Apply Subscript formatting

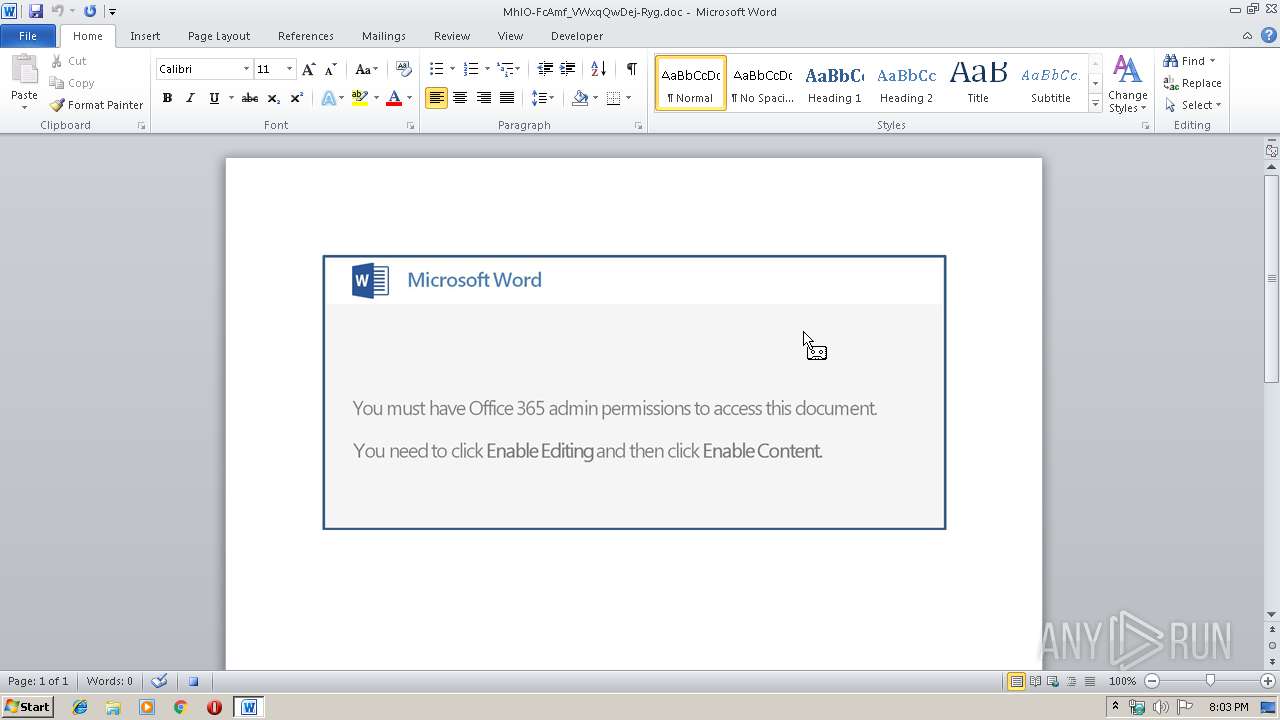pyautogui.click(x=273, y=98)
